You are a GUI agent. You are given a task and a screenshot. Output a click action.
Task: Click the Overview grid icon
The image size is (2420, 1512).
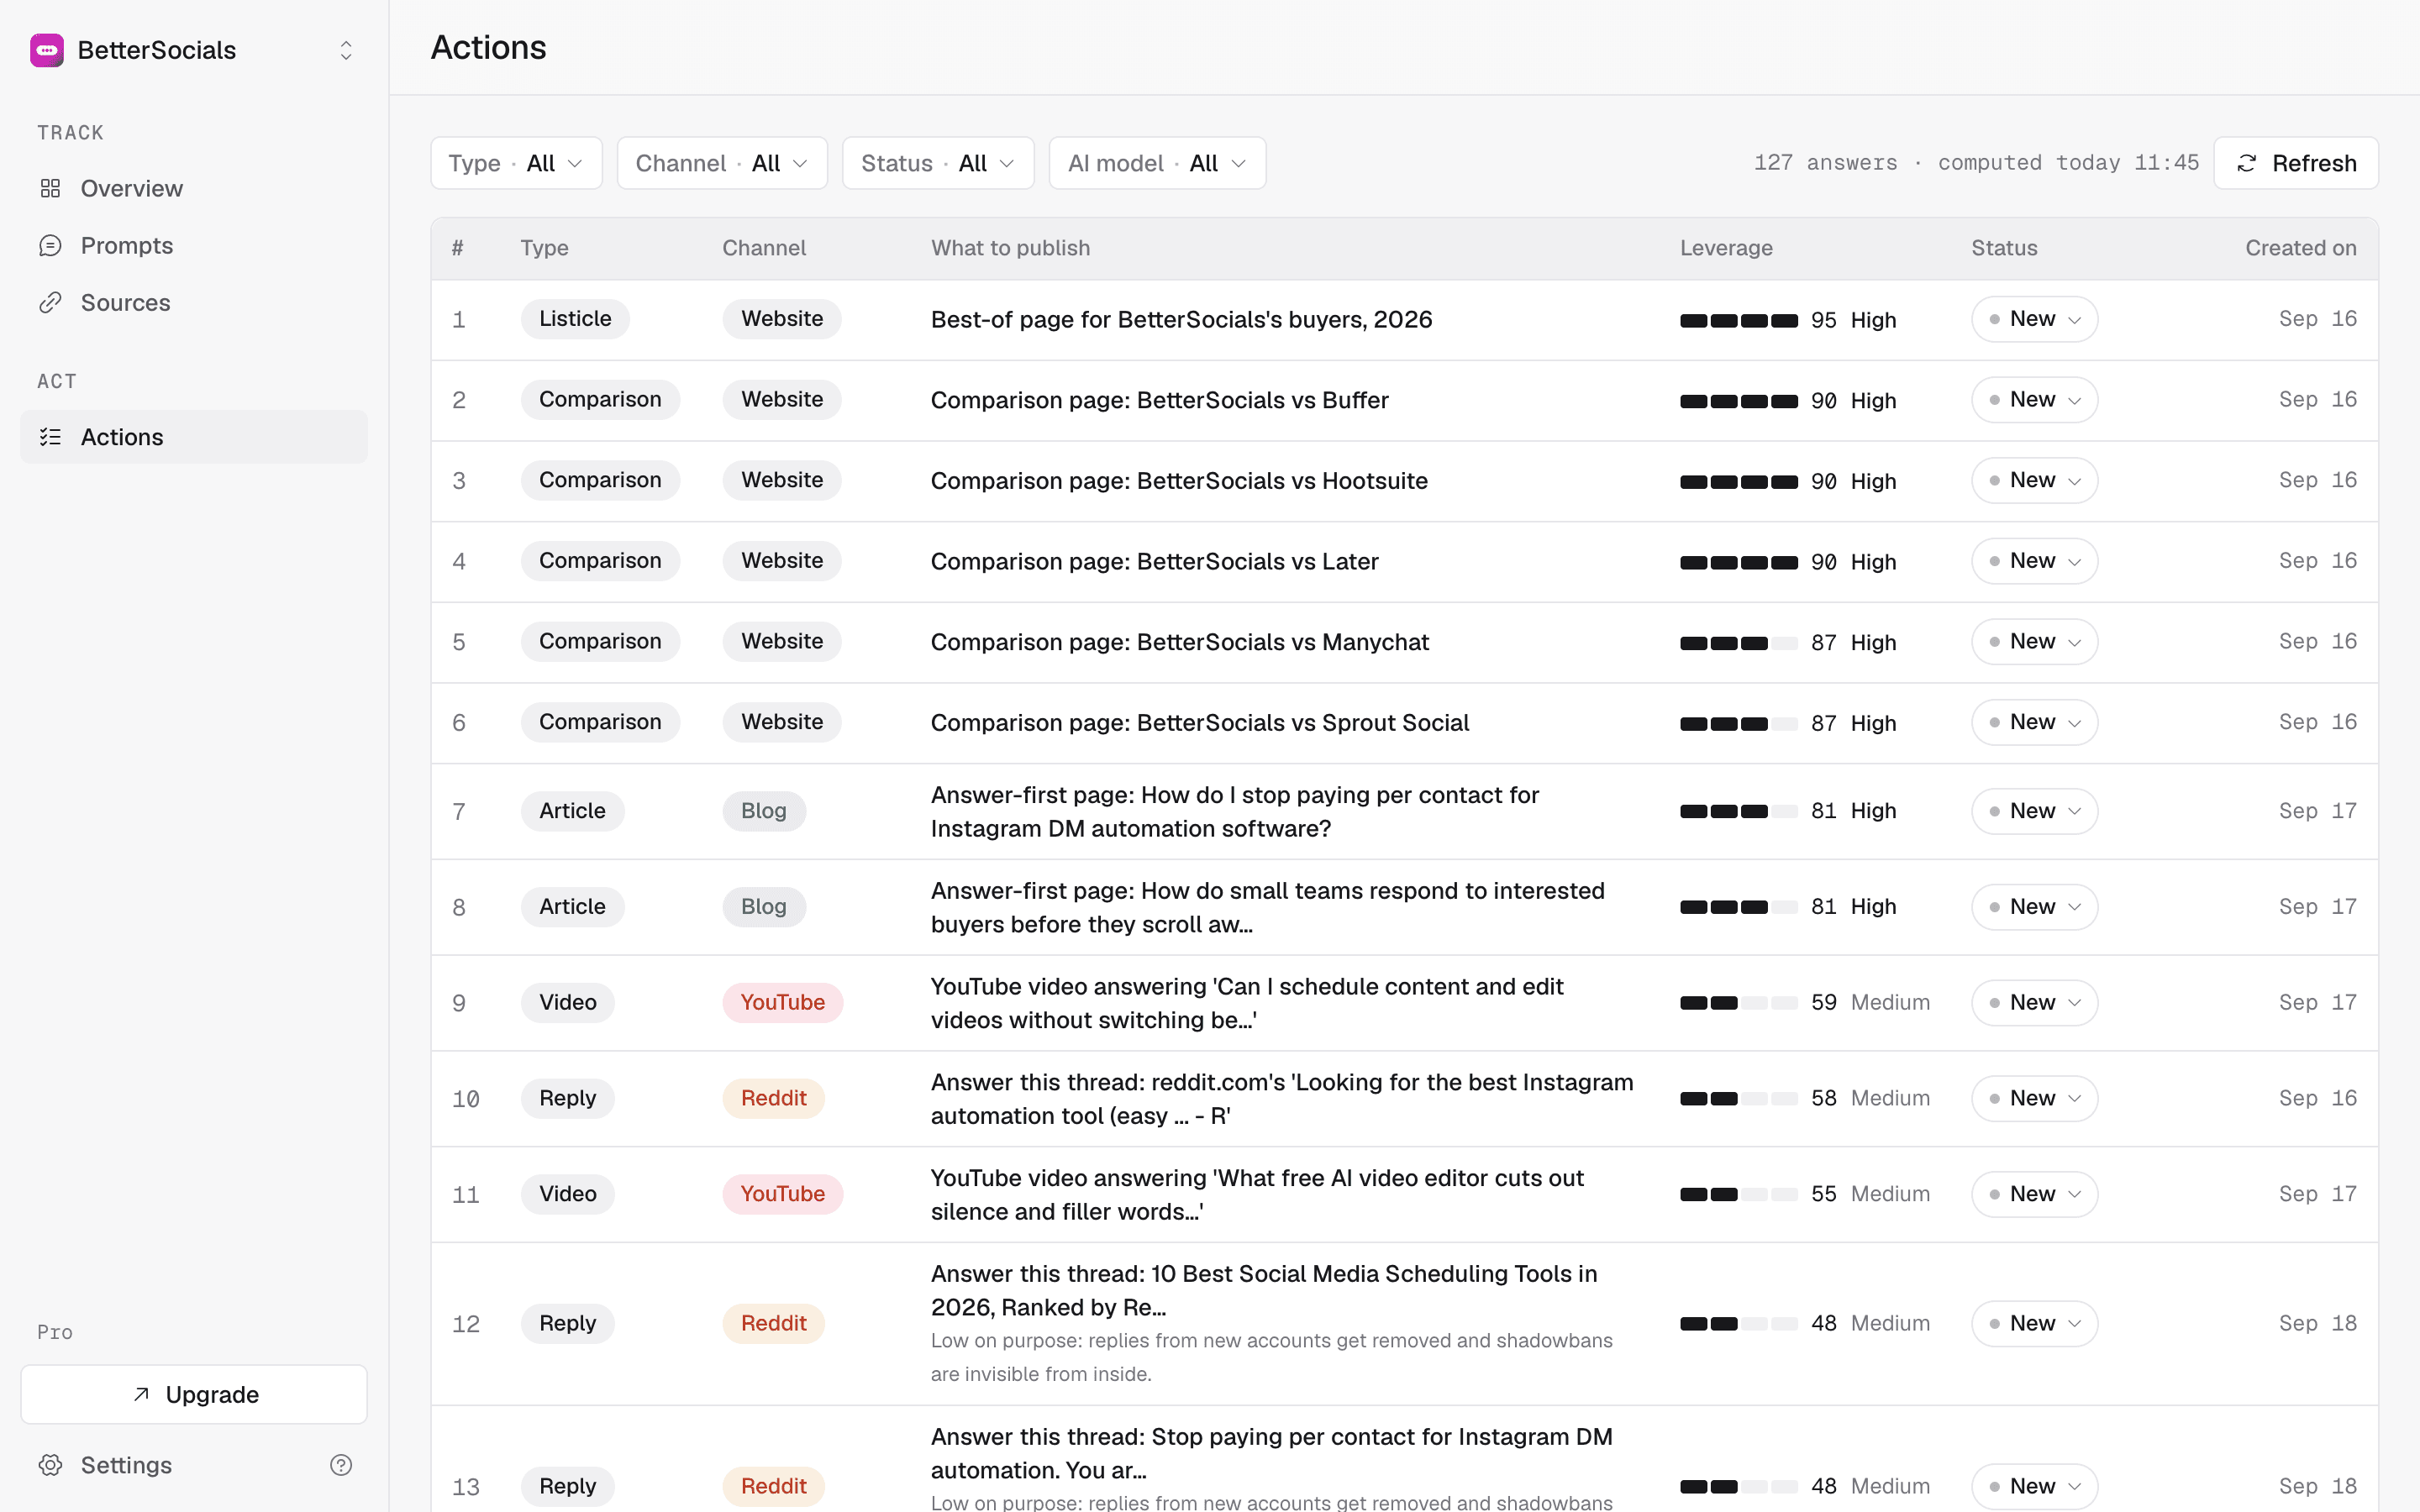50,188
